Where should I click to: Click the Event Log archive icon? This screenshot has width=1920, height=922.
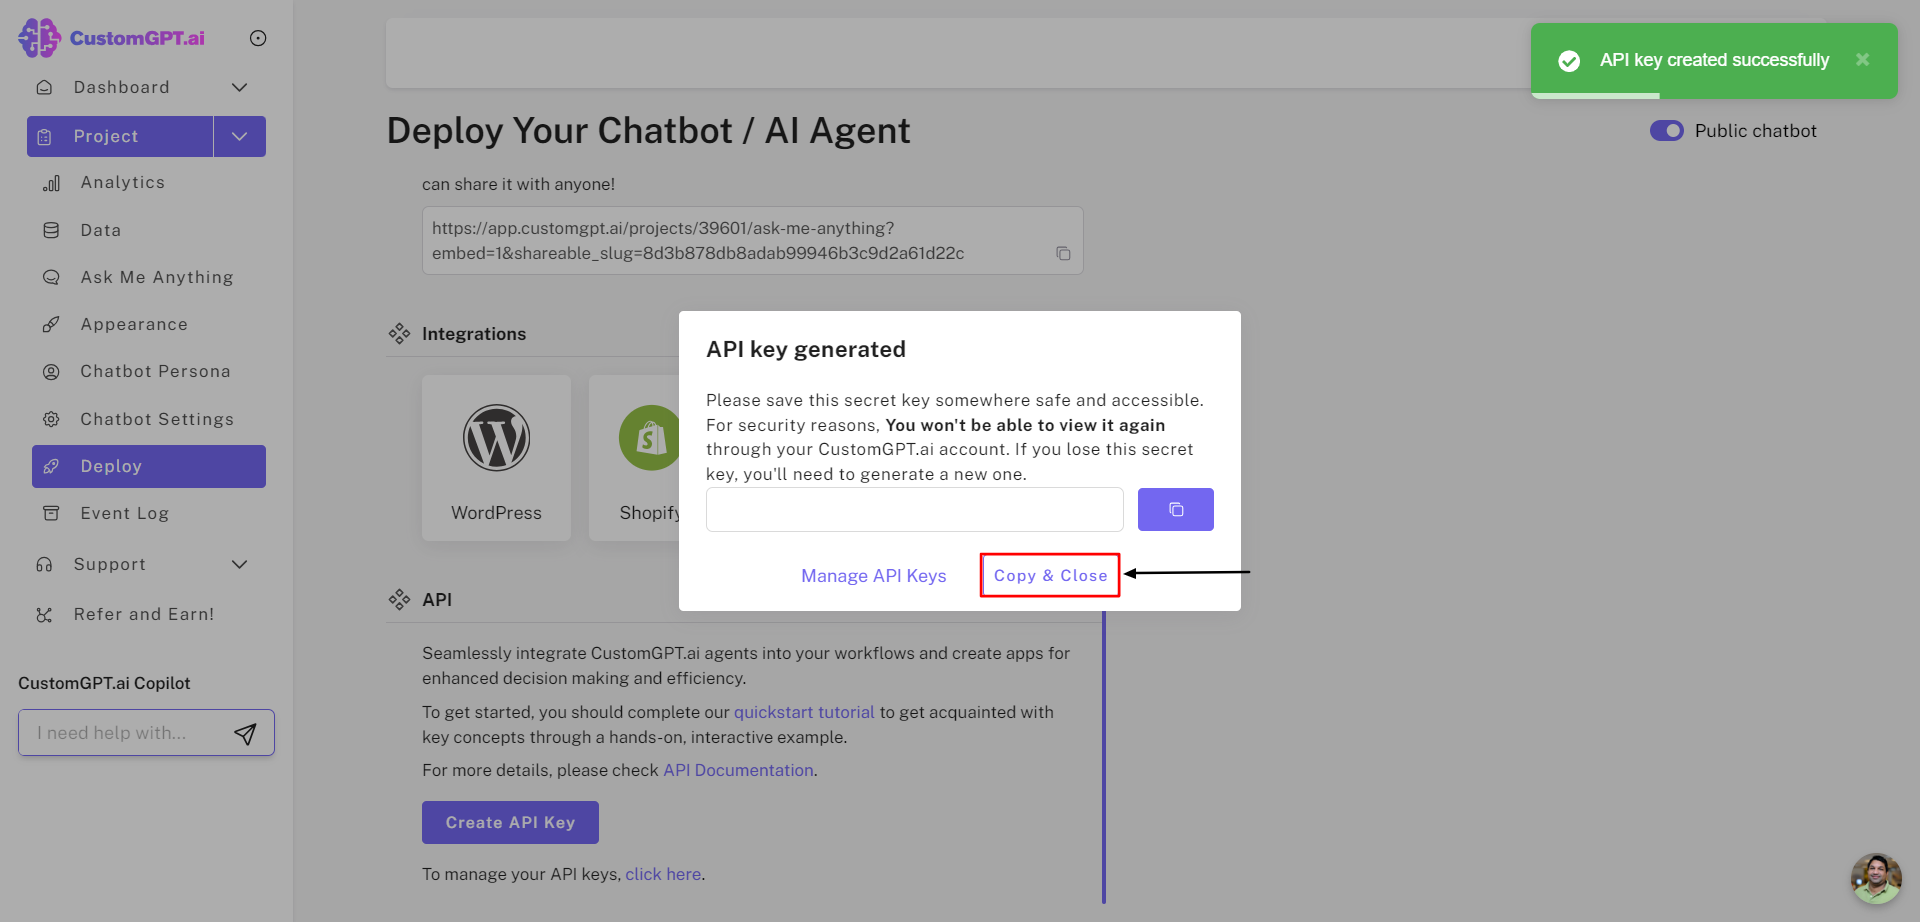pyautogui.click(x=51, y=513)
